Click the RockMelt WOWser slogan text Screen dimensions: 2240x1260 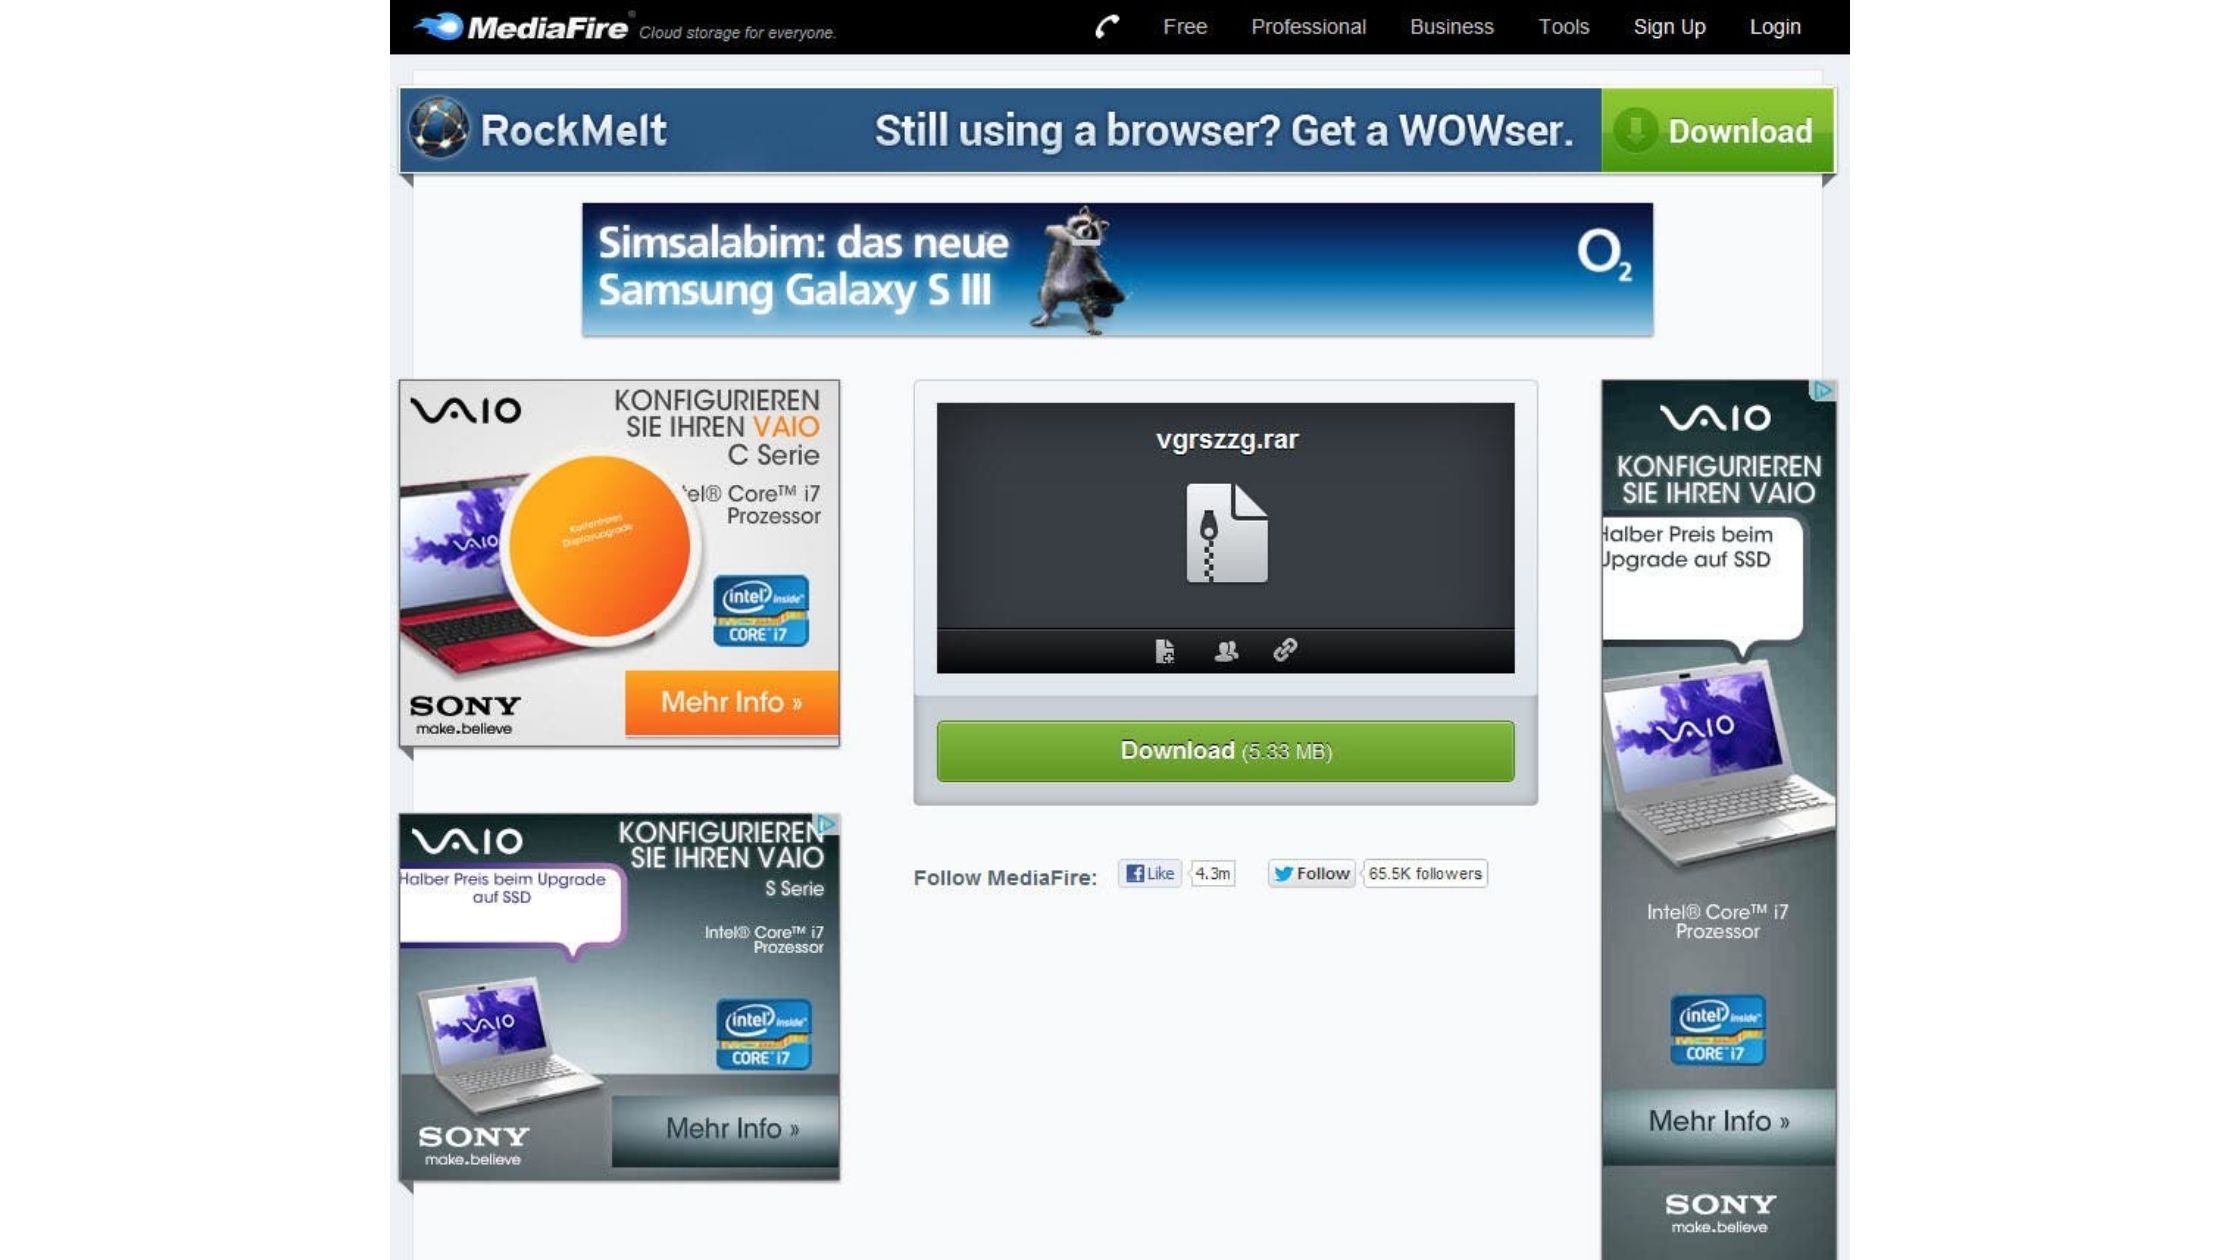click(x=1223, y=130)
